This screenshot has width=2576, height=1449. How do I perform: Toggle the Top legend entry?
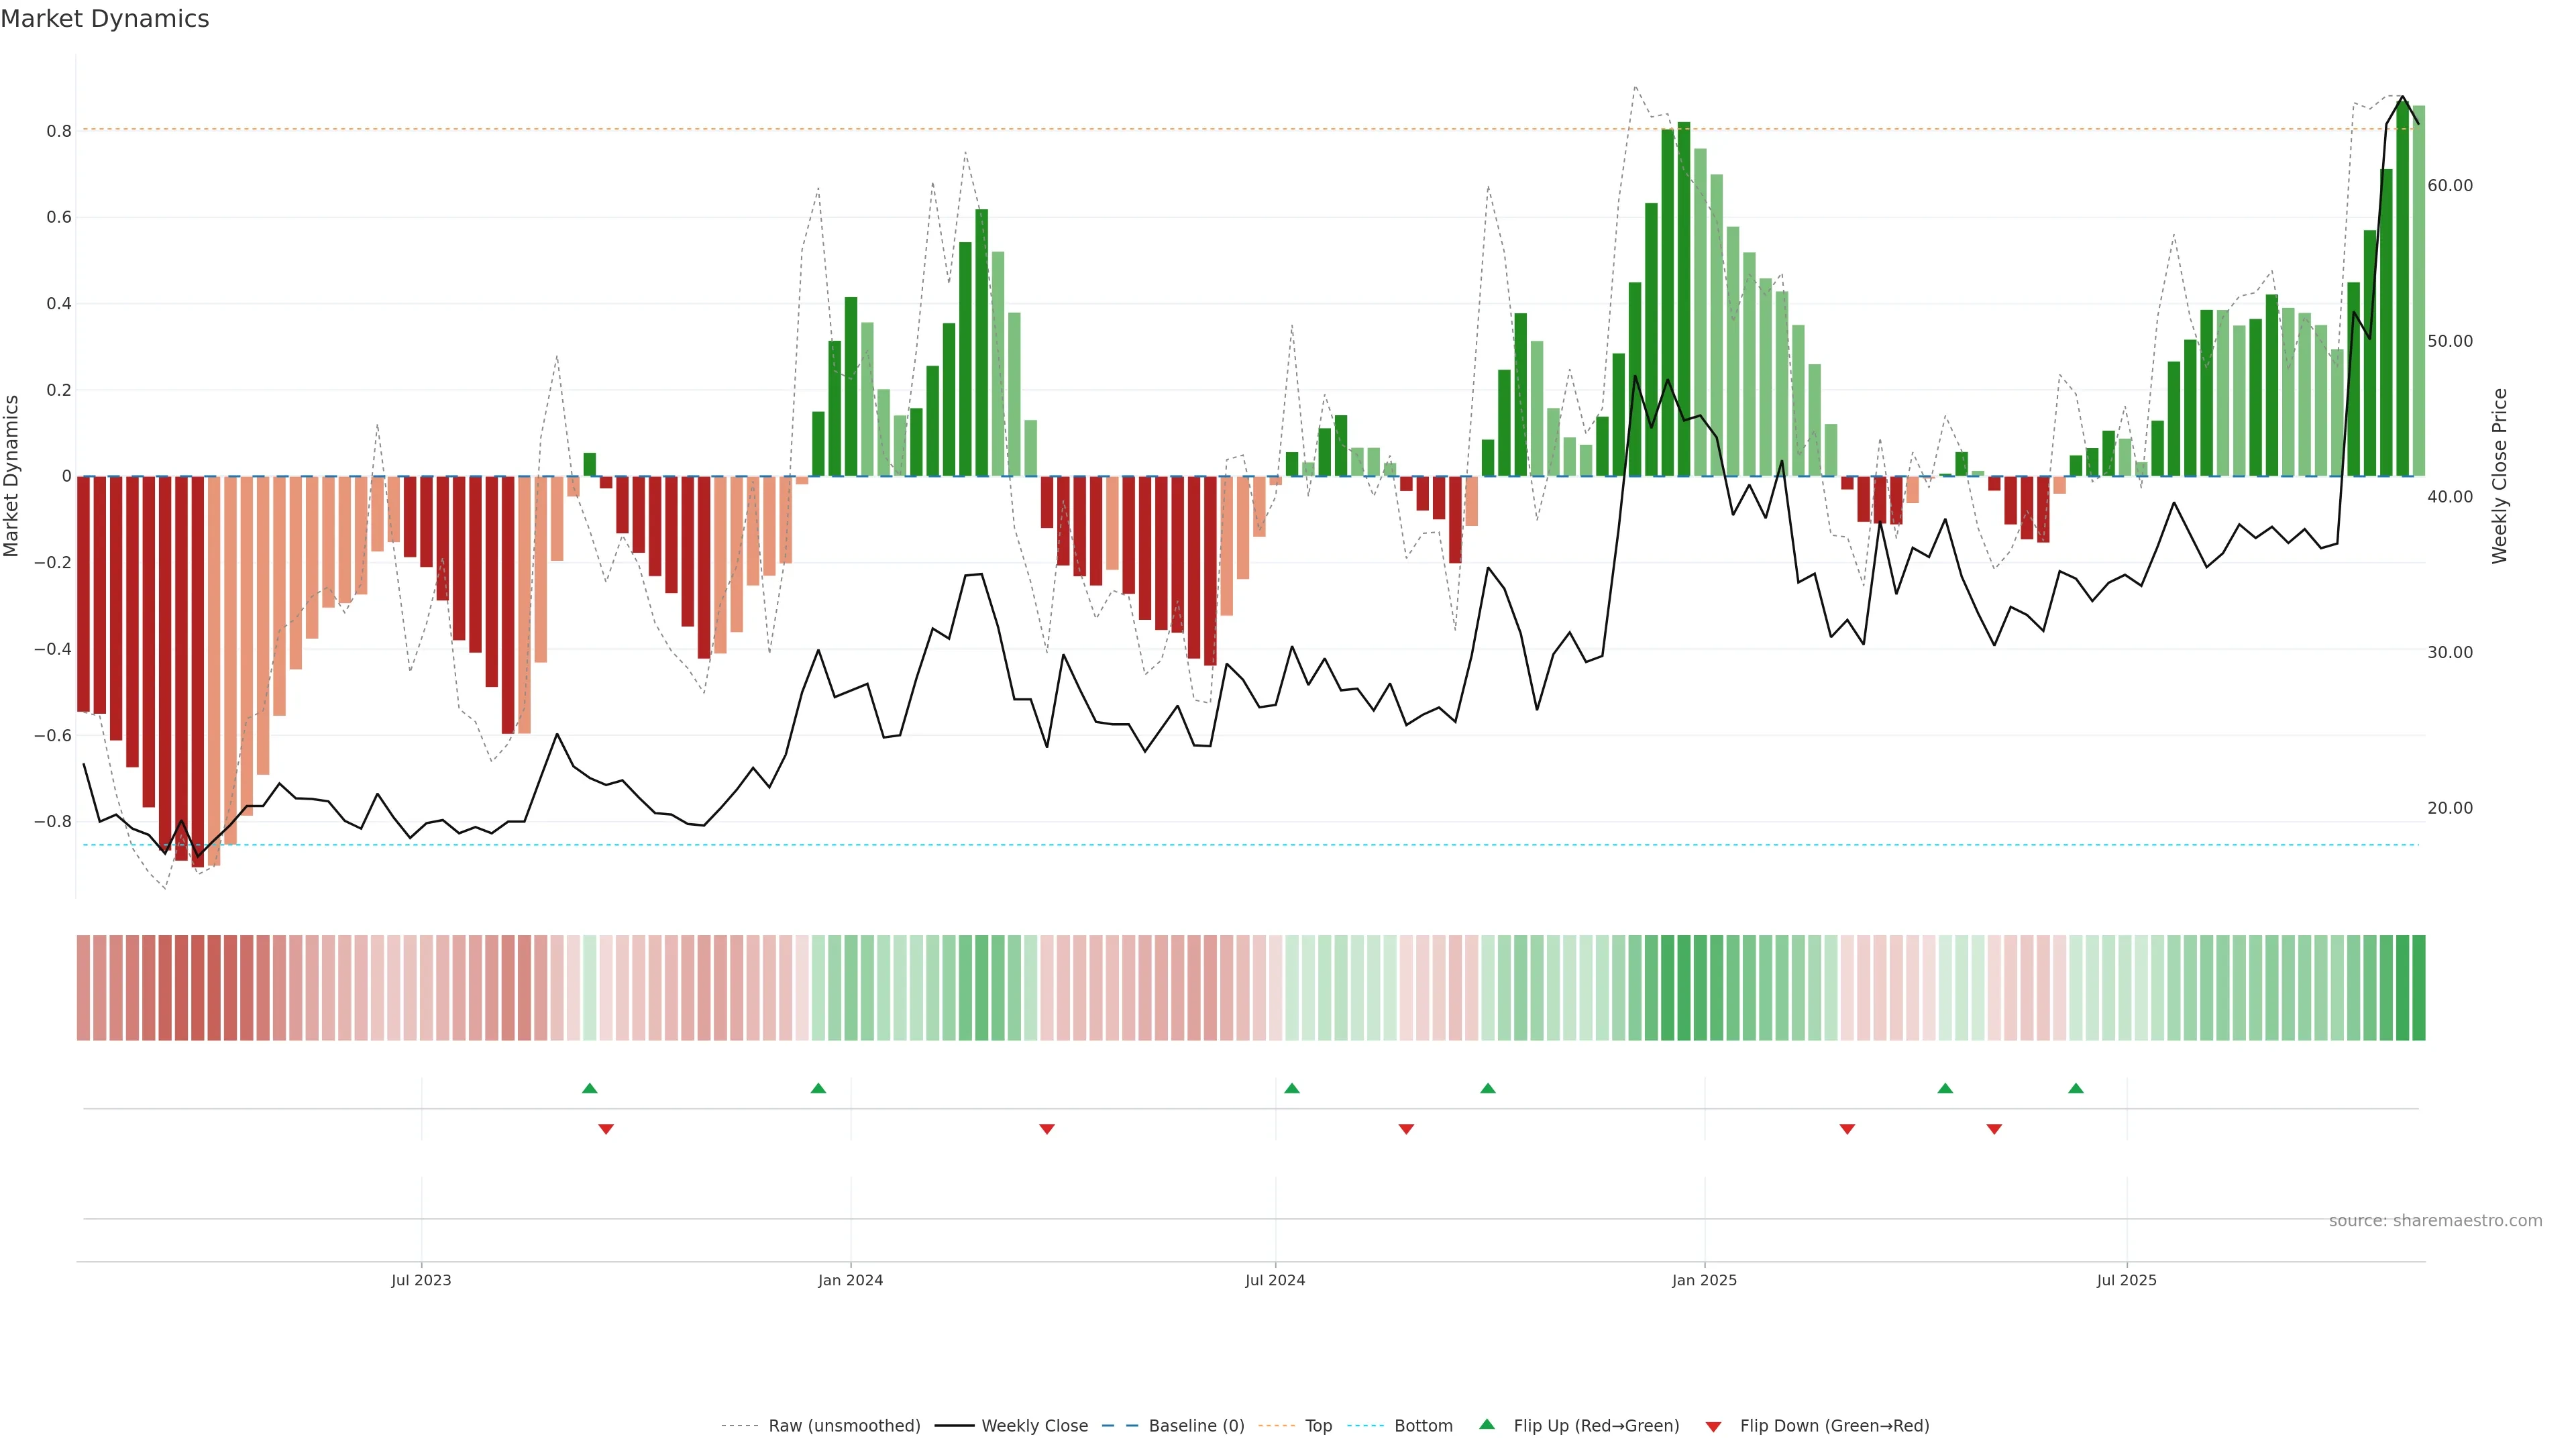point(1318,1426)
